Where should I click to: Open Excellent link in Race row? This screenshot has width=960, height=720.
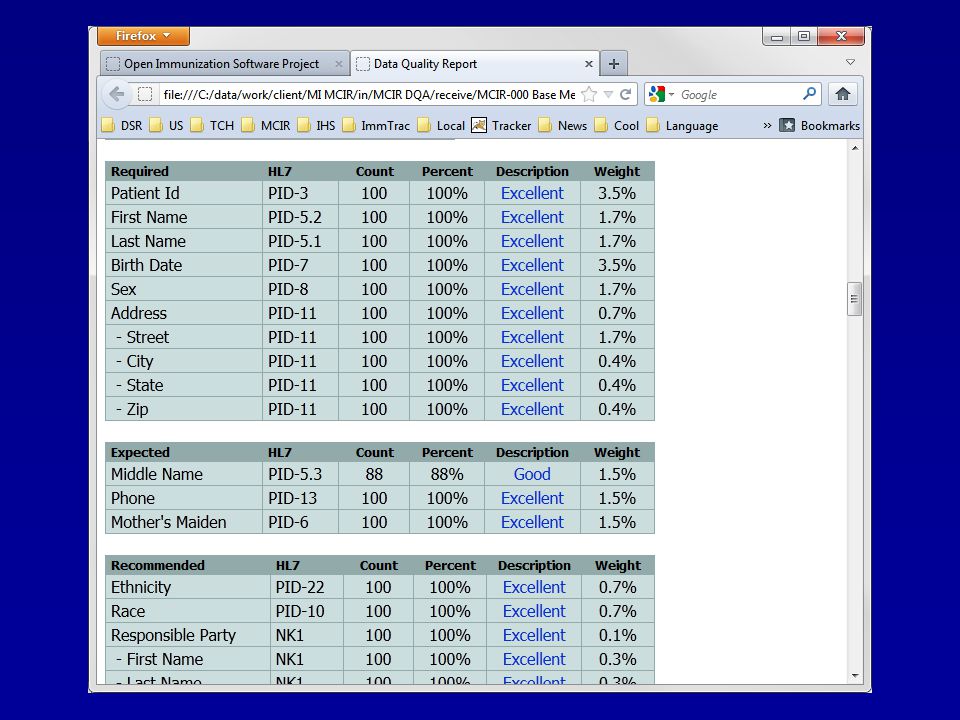pyautogui.click(x=534, y=610)
